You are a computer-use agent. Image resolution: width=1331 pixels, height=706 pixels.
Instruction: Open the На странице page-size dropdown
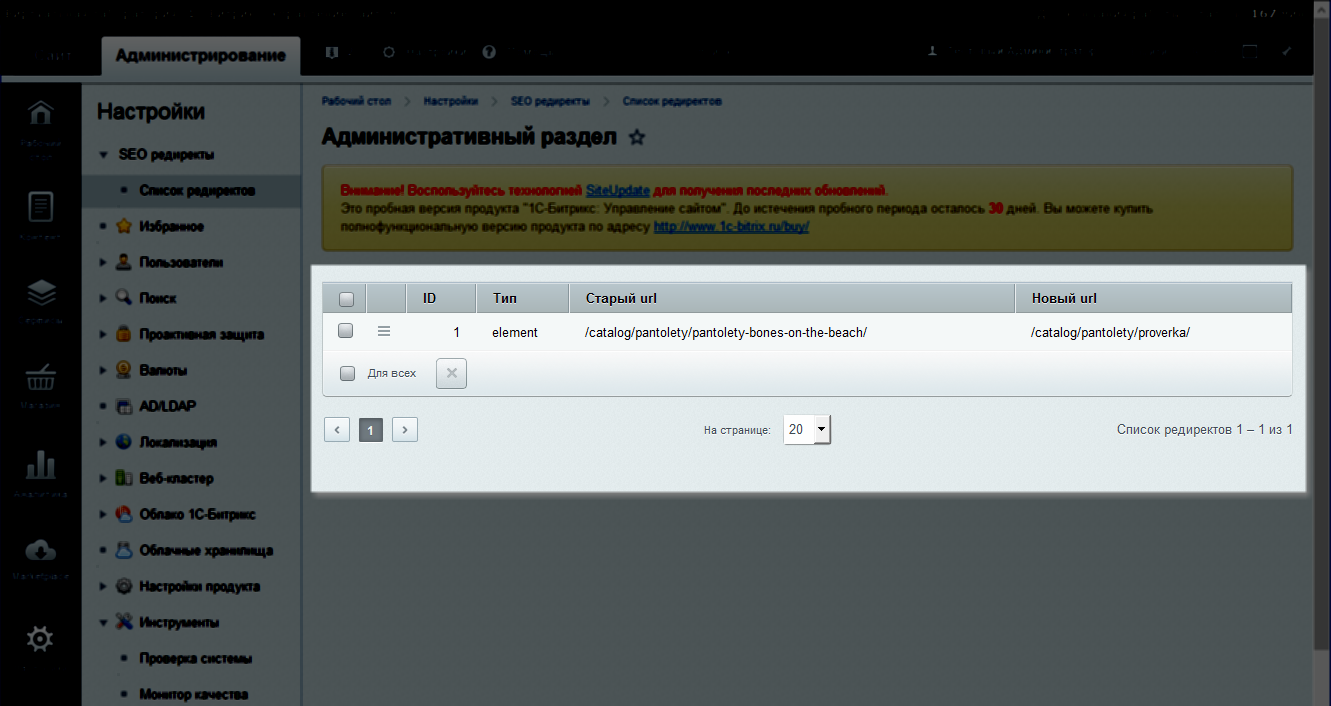(x=807, y=428)
